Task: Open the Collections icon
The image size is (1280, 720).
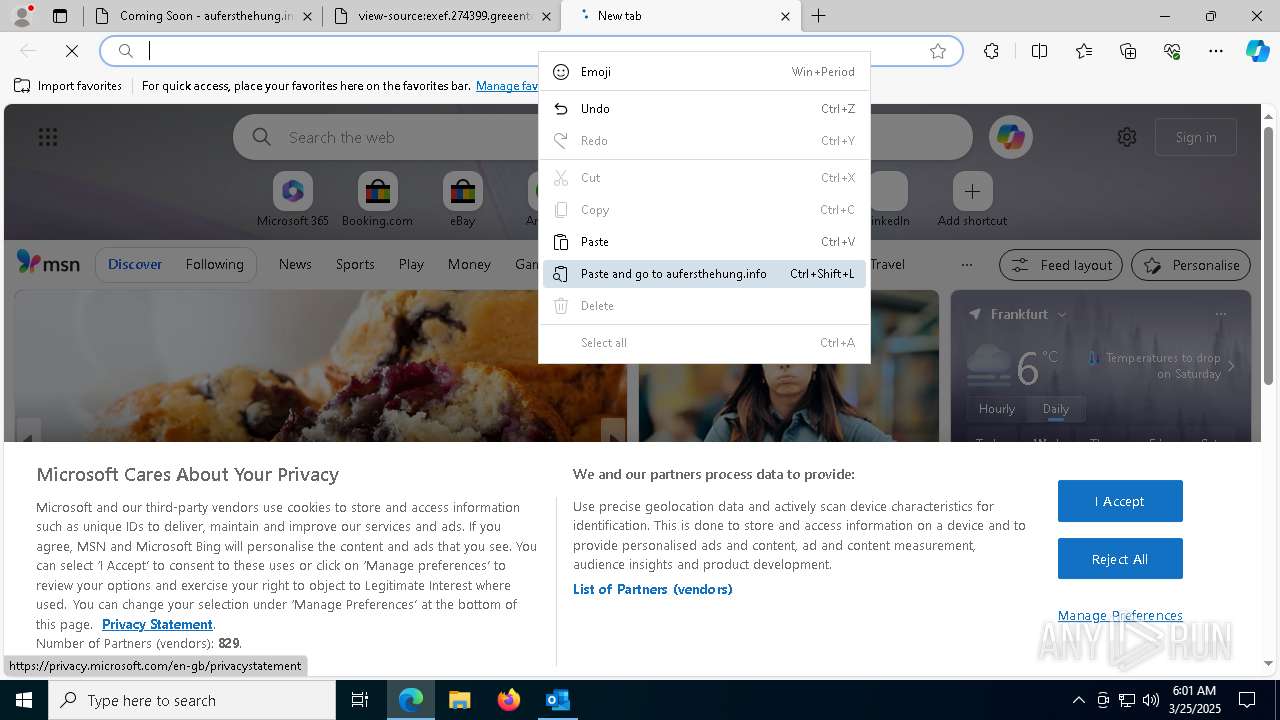Action: click(x=1128, y=51)
